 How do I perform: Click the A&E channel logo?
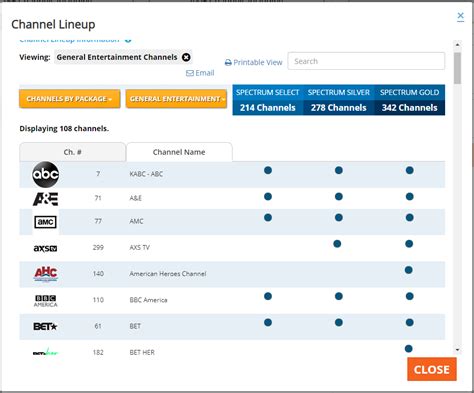pos(45,199)
